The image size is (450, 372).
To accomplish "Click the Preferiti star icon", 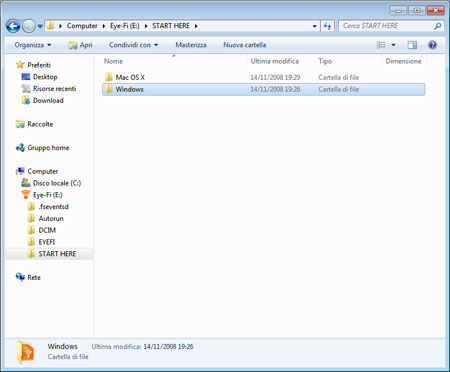I will tap(20, 64).
